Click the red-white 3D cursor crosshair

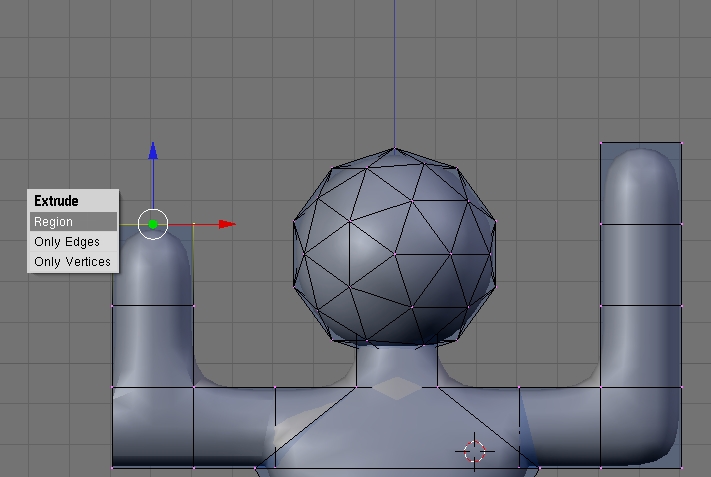(x=475, y=451)
